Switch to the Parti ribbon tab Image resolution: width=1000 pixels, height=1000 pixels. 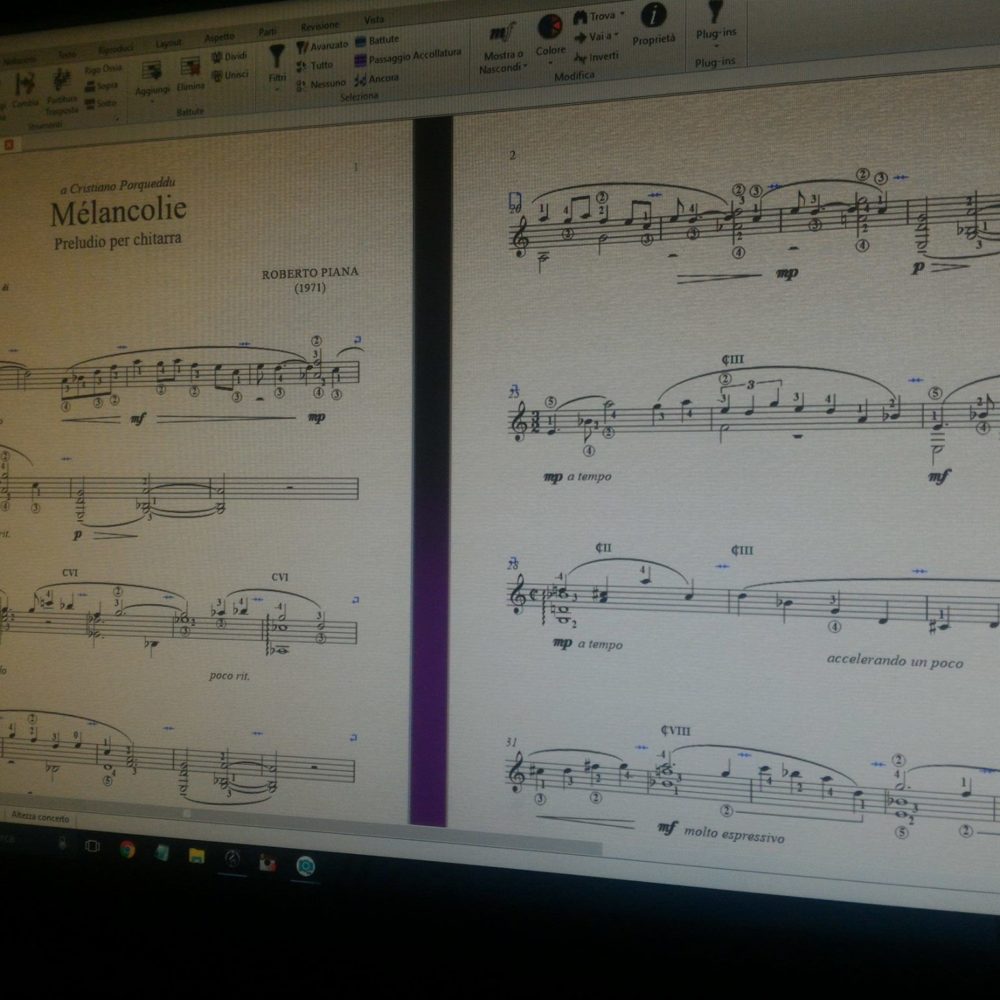(x=267, y=32)
